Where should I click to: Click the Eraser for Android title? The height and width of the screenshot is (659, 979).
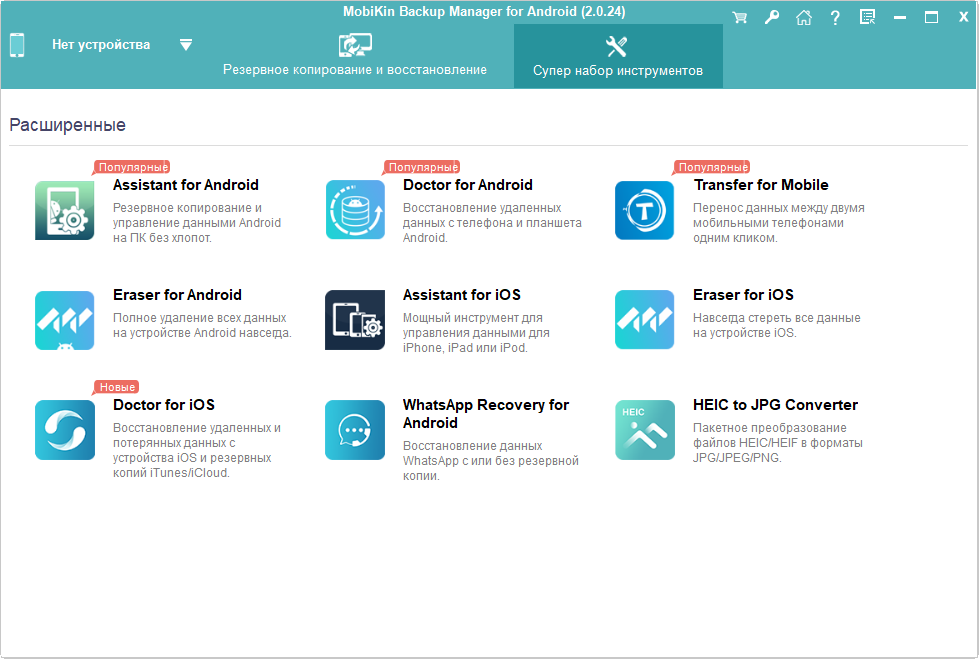click(177, 295)
